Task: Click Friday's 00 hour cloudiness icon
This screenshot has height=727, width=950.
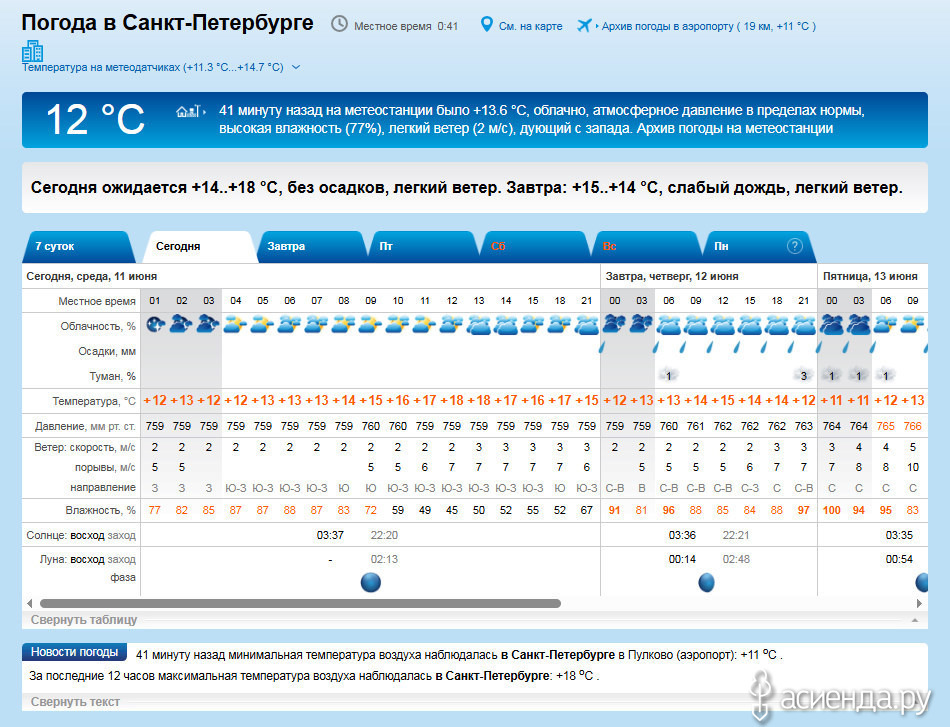Action: (831, 325)
